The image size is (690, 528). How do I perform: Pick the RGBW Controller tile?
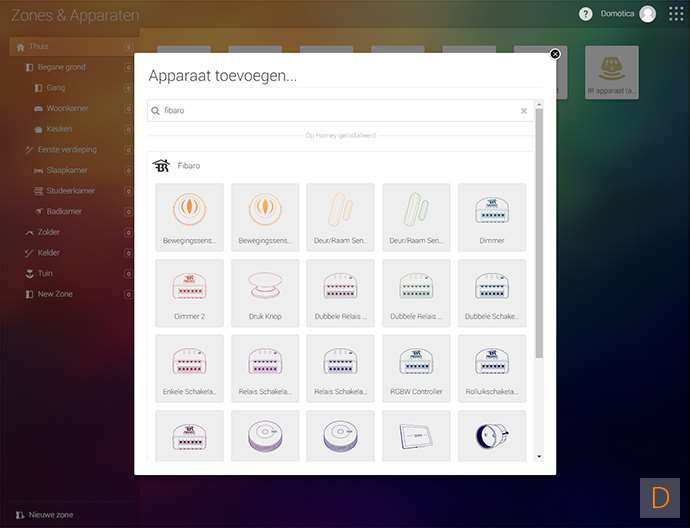pos(416,368)
